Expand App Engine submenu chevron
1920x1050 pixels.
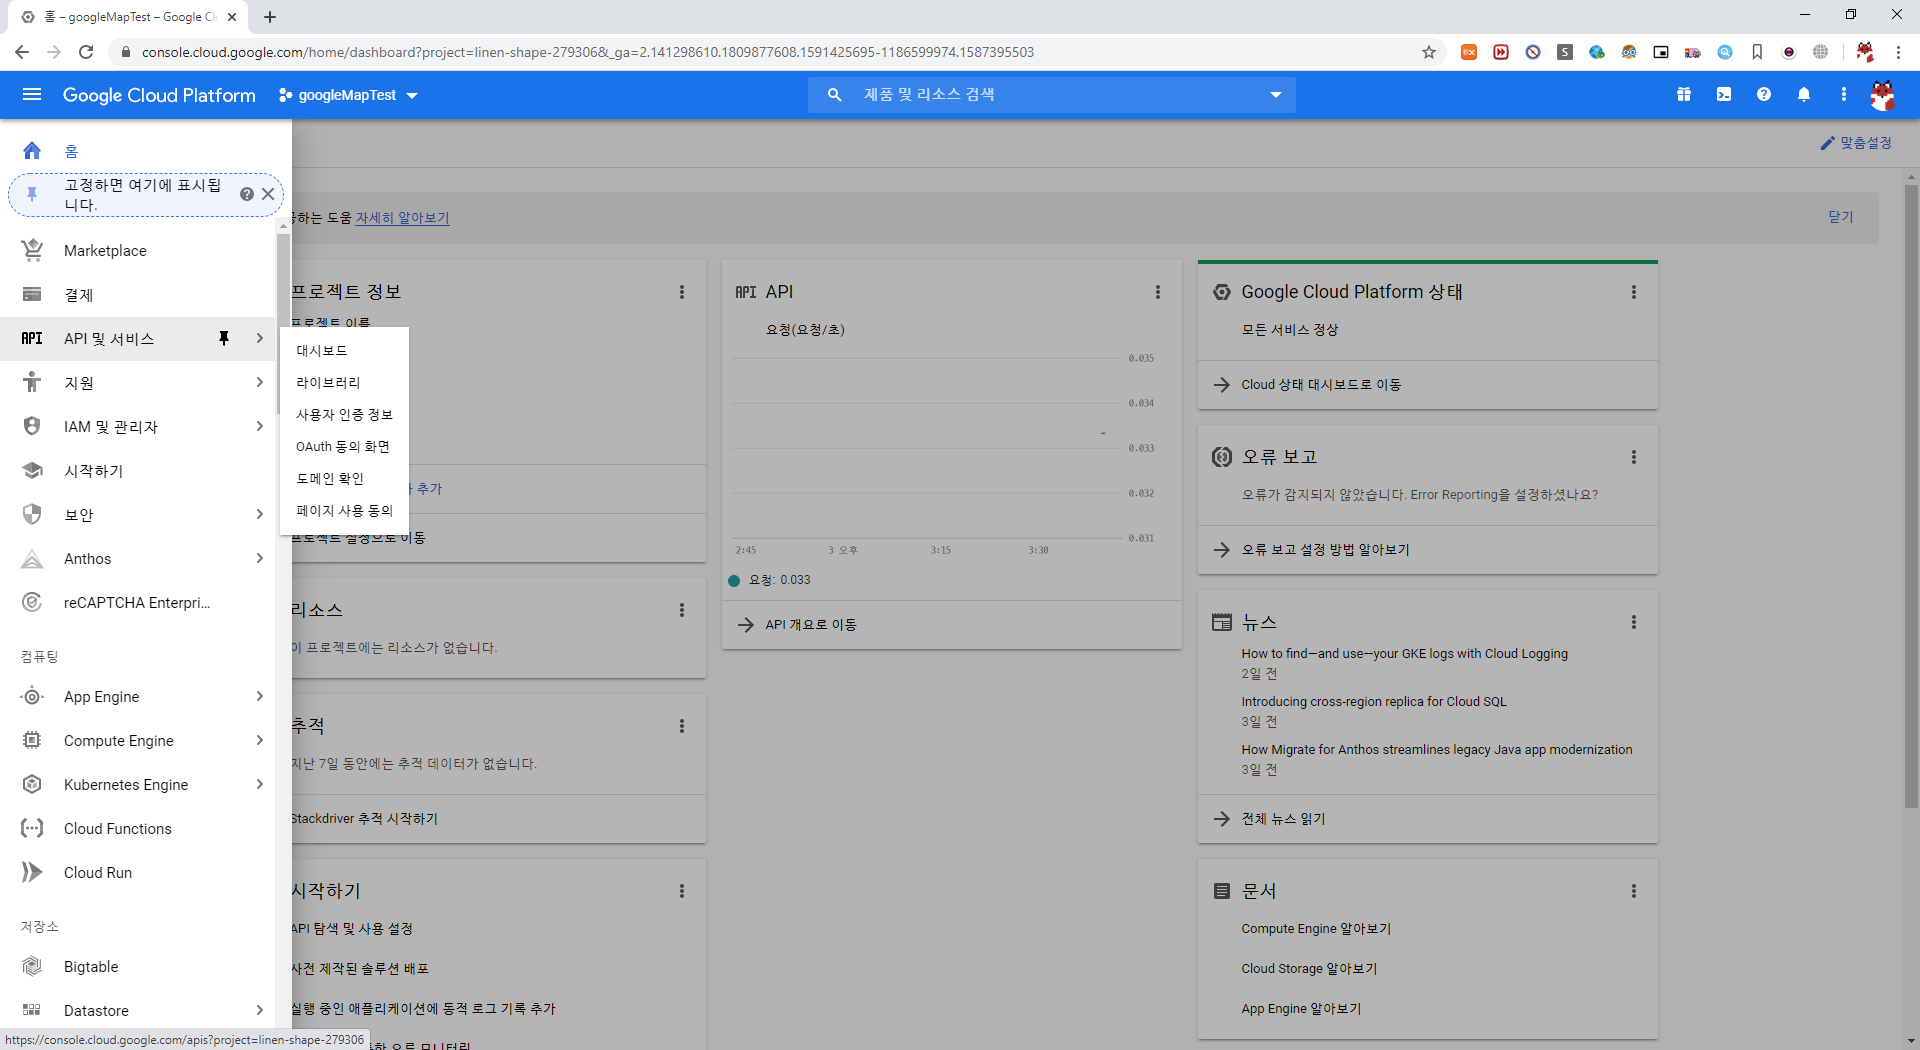[x=260, y=697]
